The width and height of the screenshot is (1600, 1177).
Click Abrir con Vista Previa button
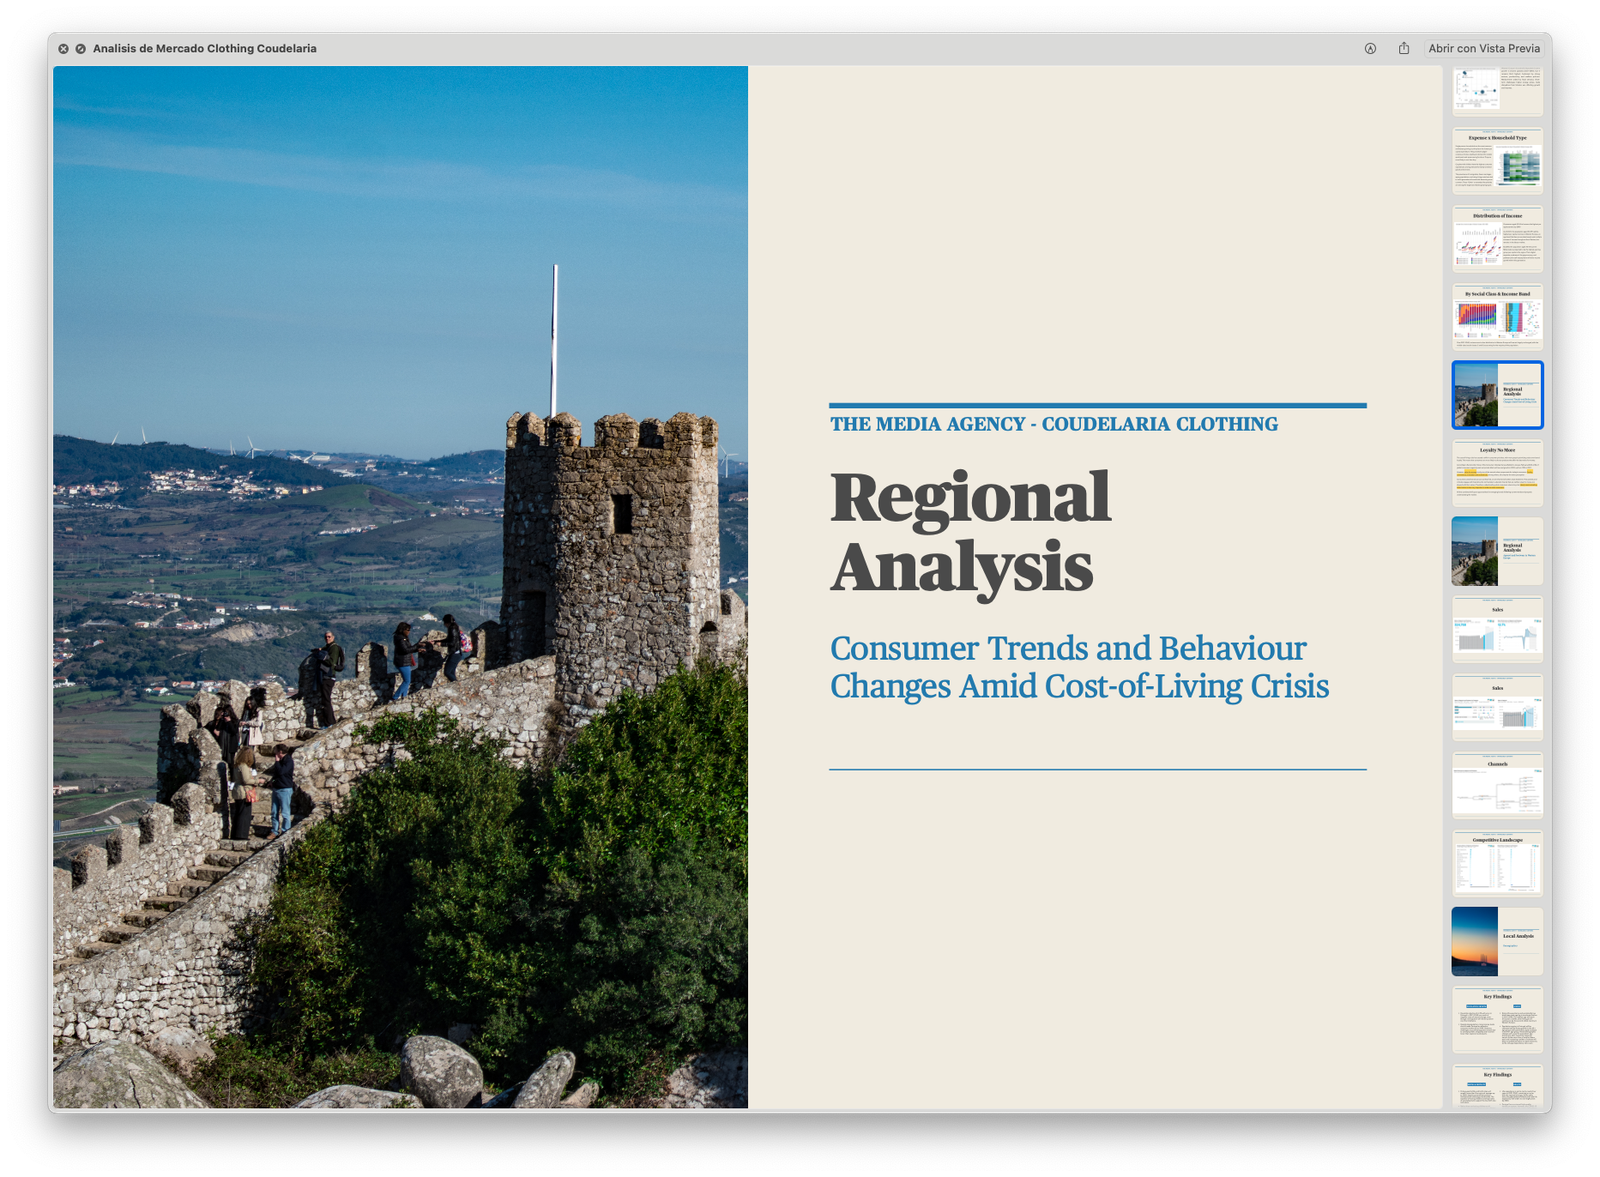point(1484,48)
